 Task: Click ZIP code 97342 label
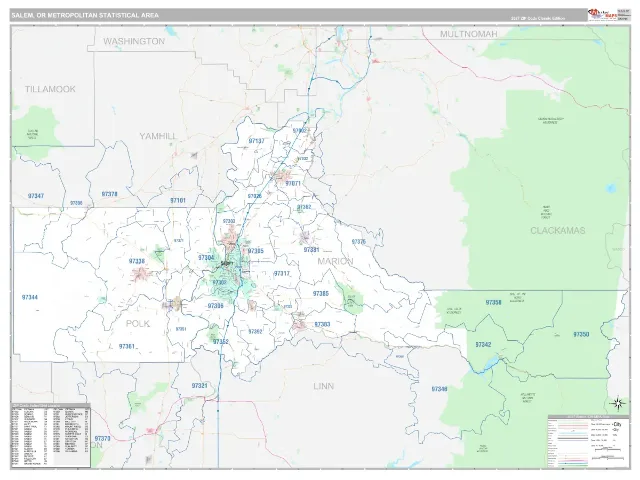[483, 345]
